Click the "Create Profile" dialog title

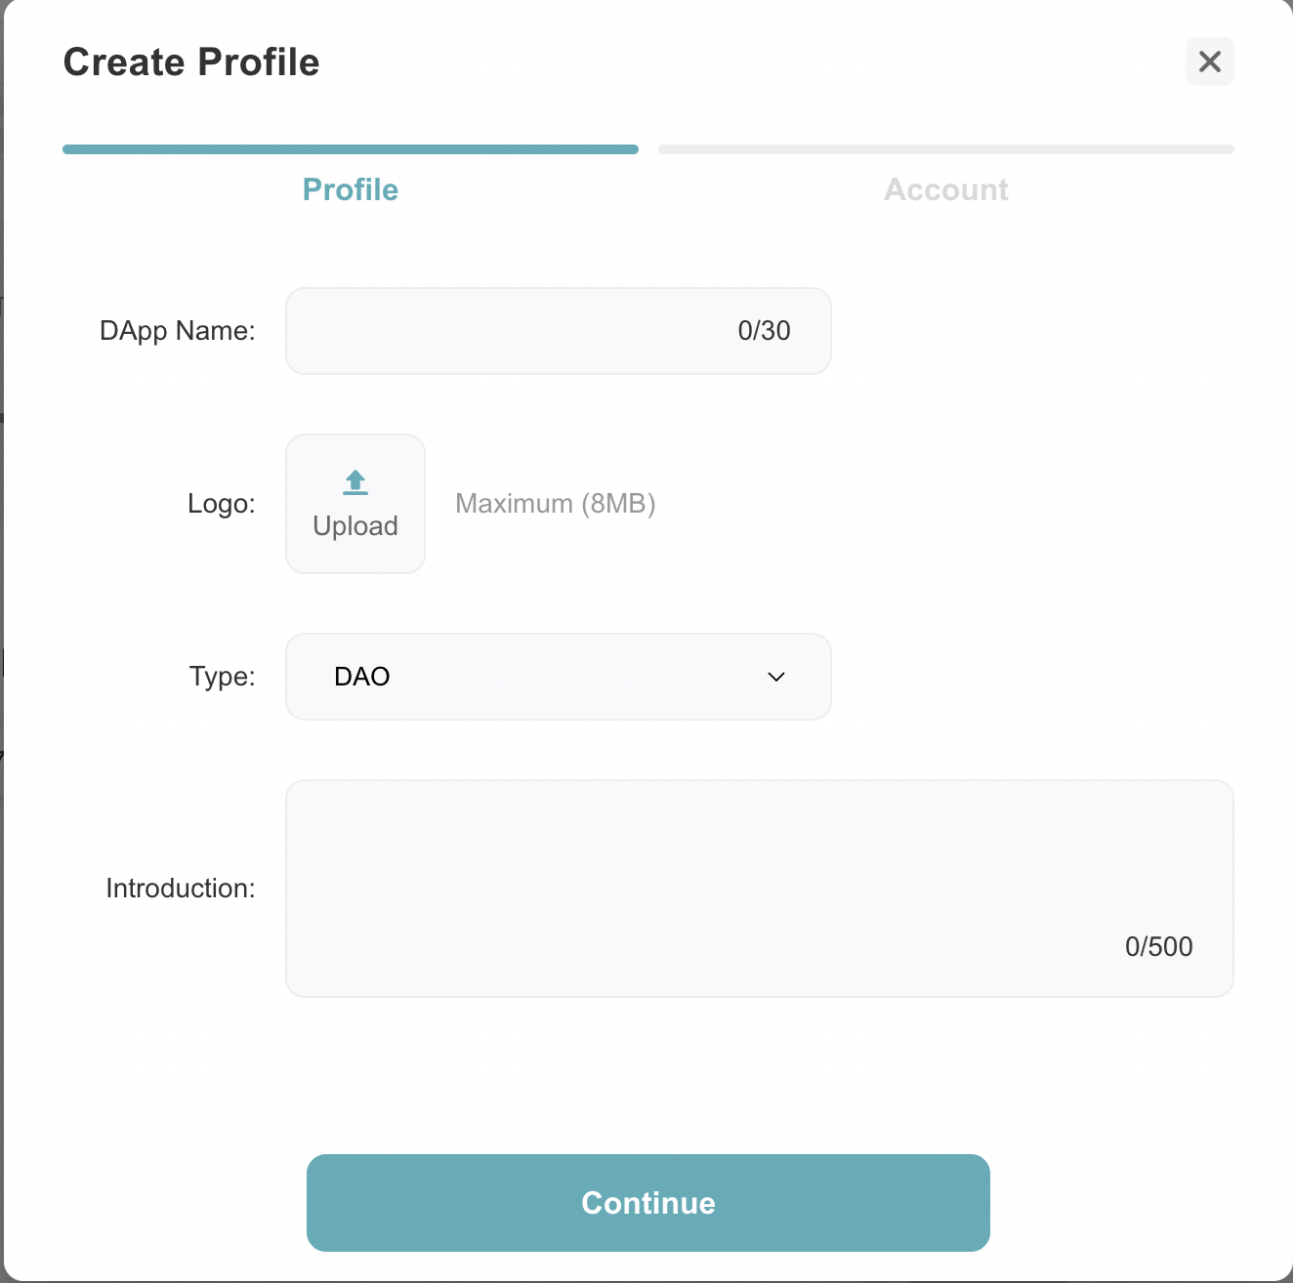pos(191,62)
